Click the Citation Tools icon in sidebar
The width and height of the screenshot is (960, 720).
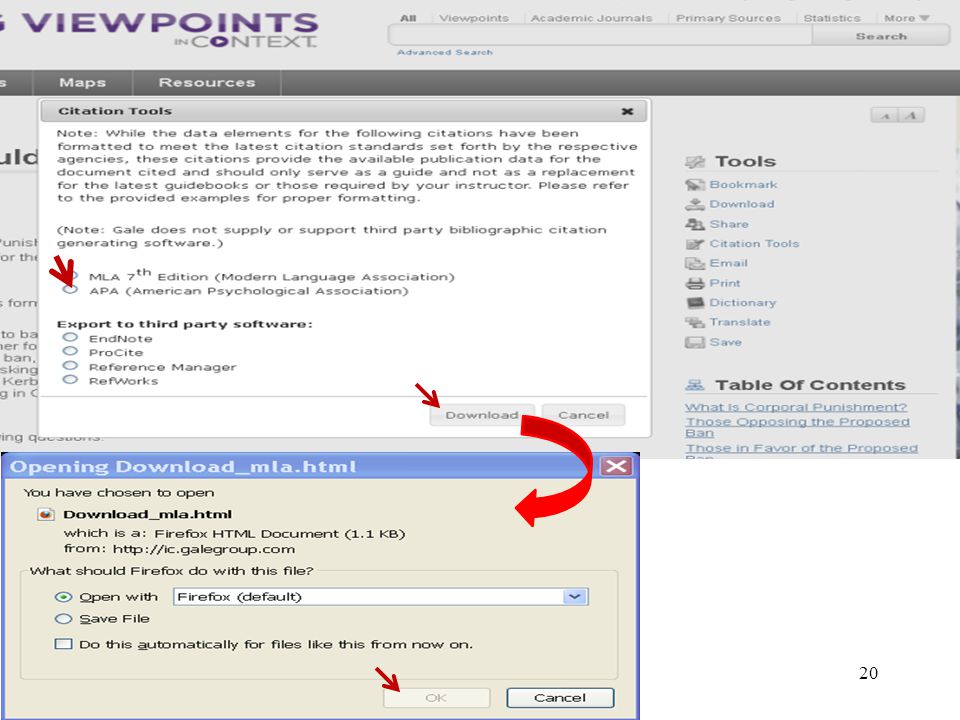pyautogui.click(x=695, y=244)
